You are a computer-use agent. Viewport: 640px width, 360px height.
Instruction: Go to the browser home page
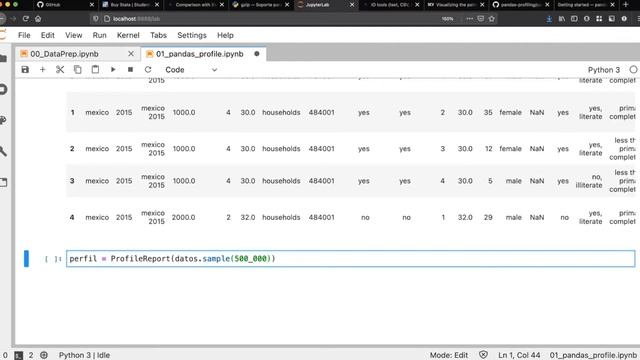[x=38, y=19]
